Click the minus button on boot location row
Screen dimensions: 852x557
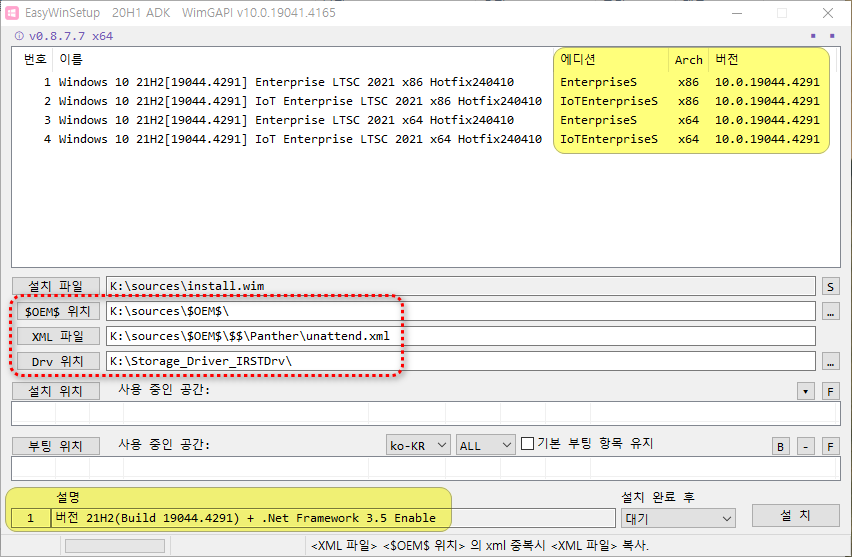pos(805,447)
